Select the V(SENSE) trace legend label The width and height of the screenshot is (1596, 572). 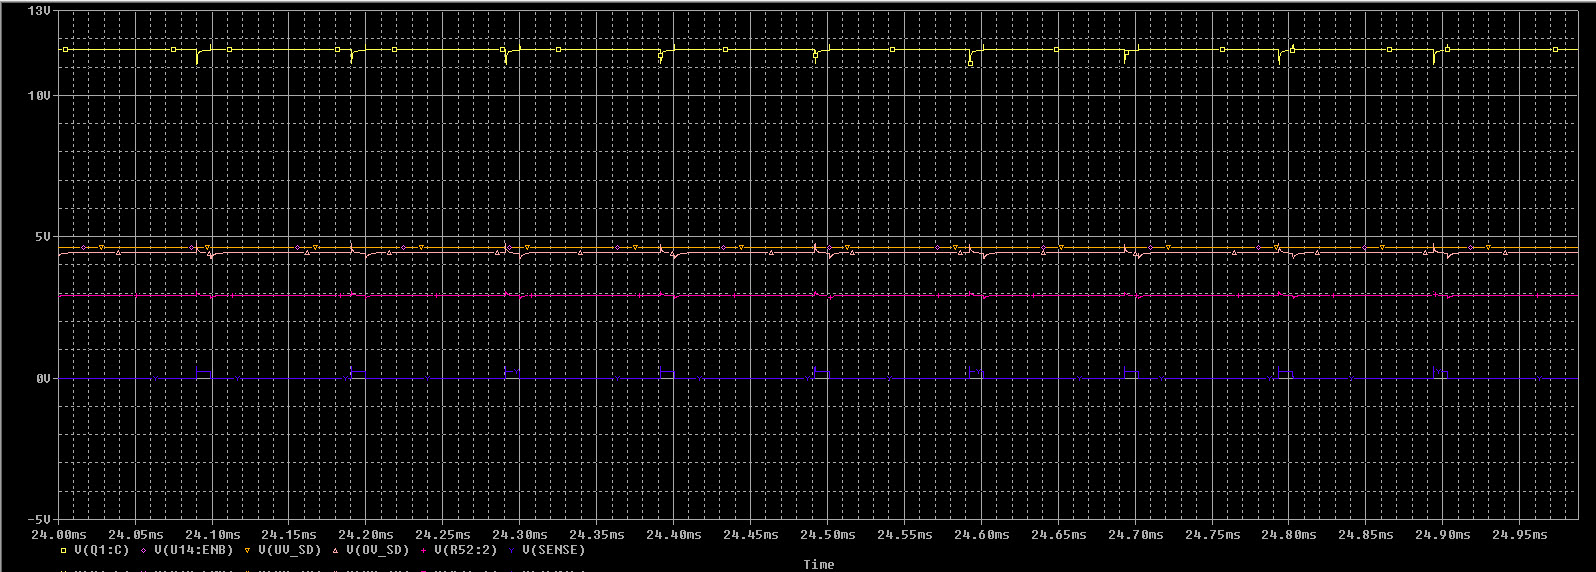(x=554, y=550)
